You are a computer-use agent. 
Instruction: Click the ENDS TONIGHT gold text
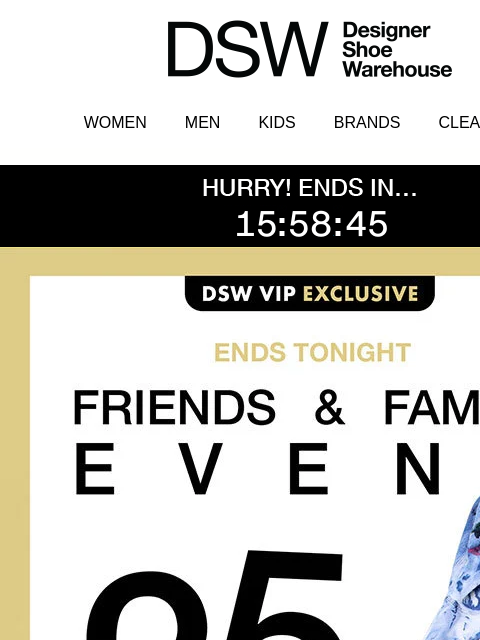pos(312,352)
